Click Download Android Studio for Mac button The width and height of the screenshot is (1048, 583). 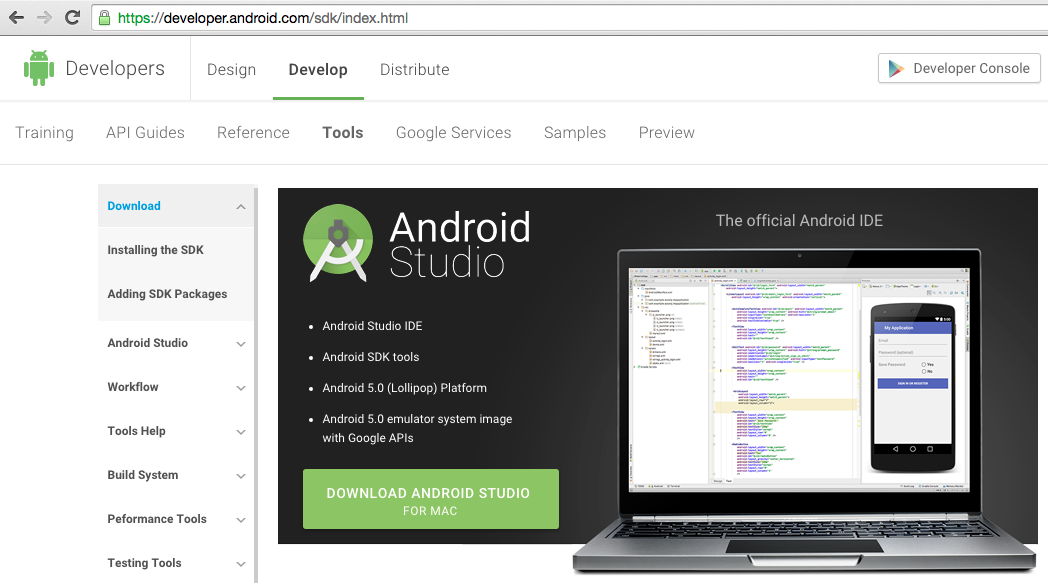(x=430, y=499)
